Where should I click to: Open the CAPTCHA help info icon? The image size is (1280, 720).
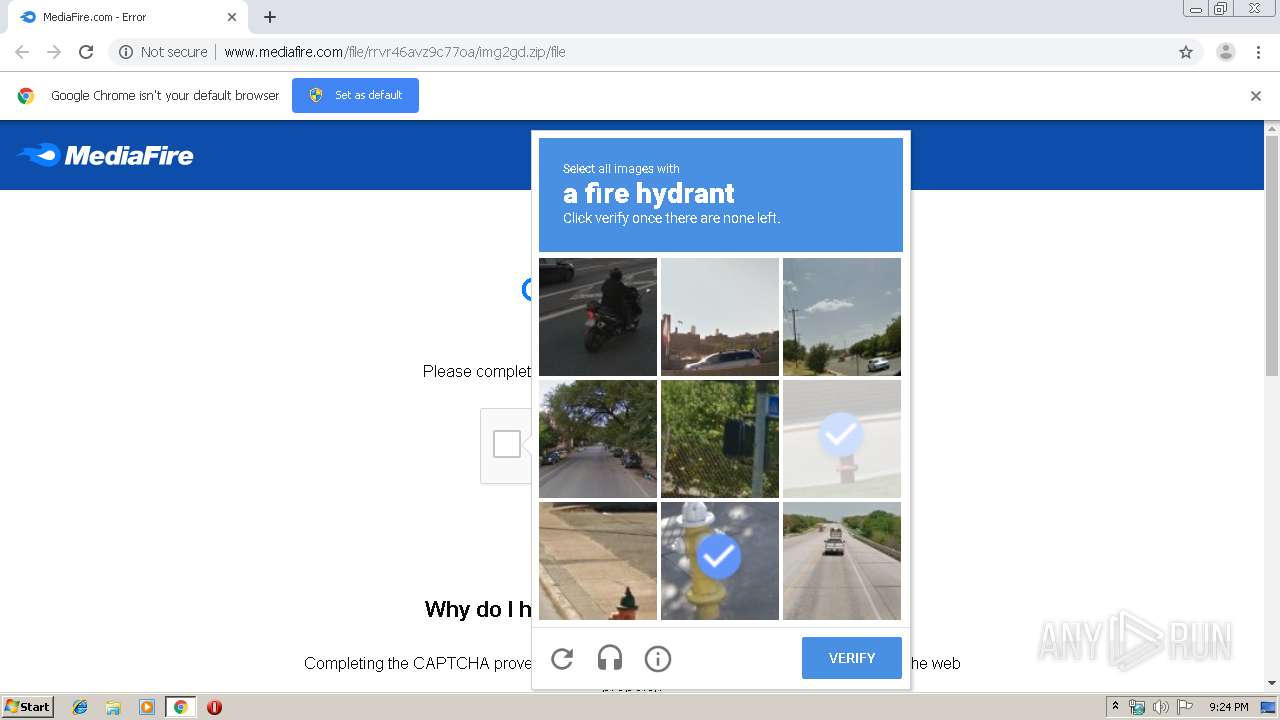coord(658,658)
